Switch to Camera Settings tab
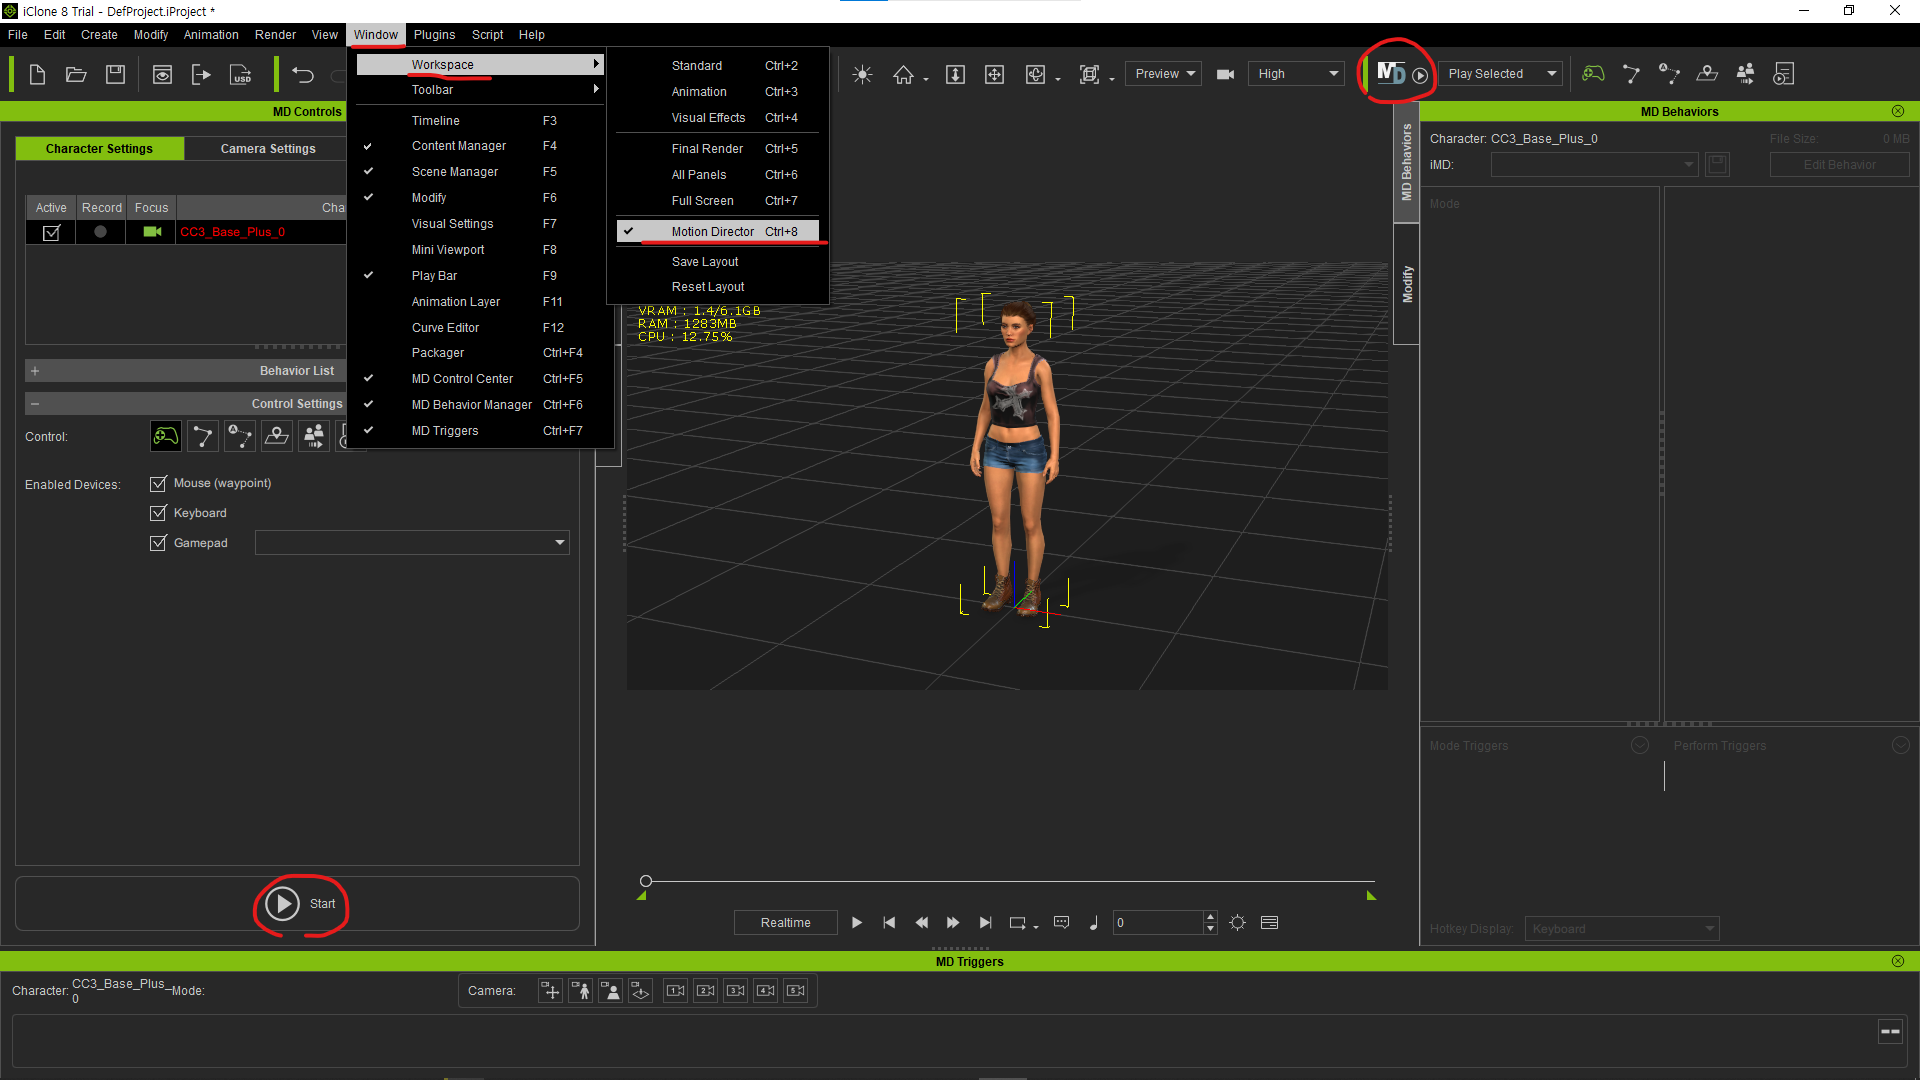The image size is (1920, 1080). (268, 149)
